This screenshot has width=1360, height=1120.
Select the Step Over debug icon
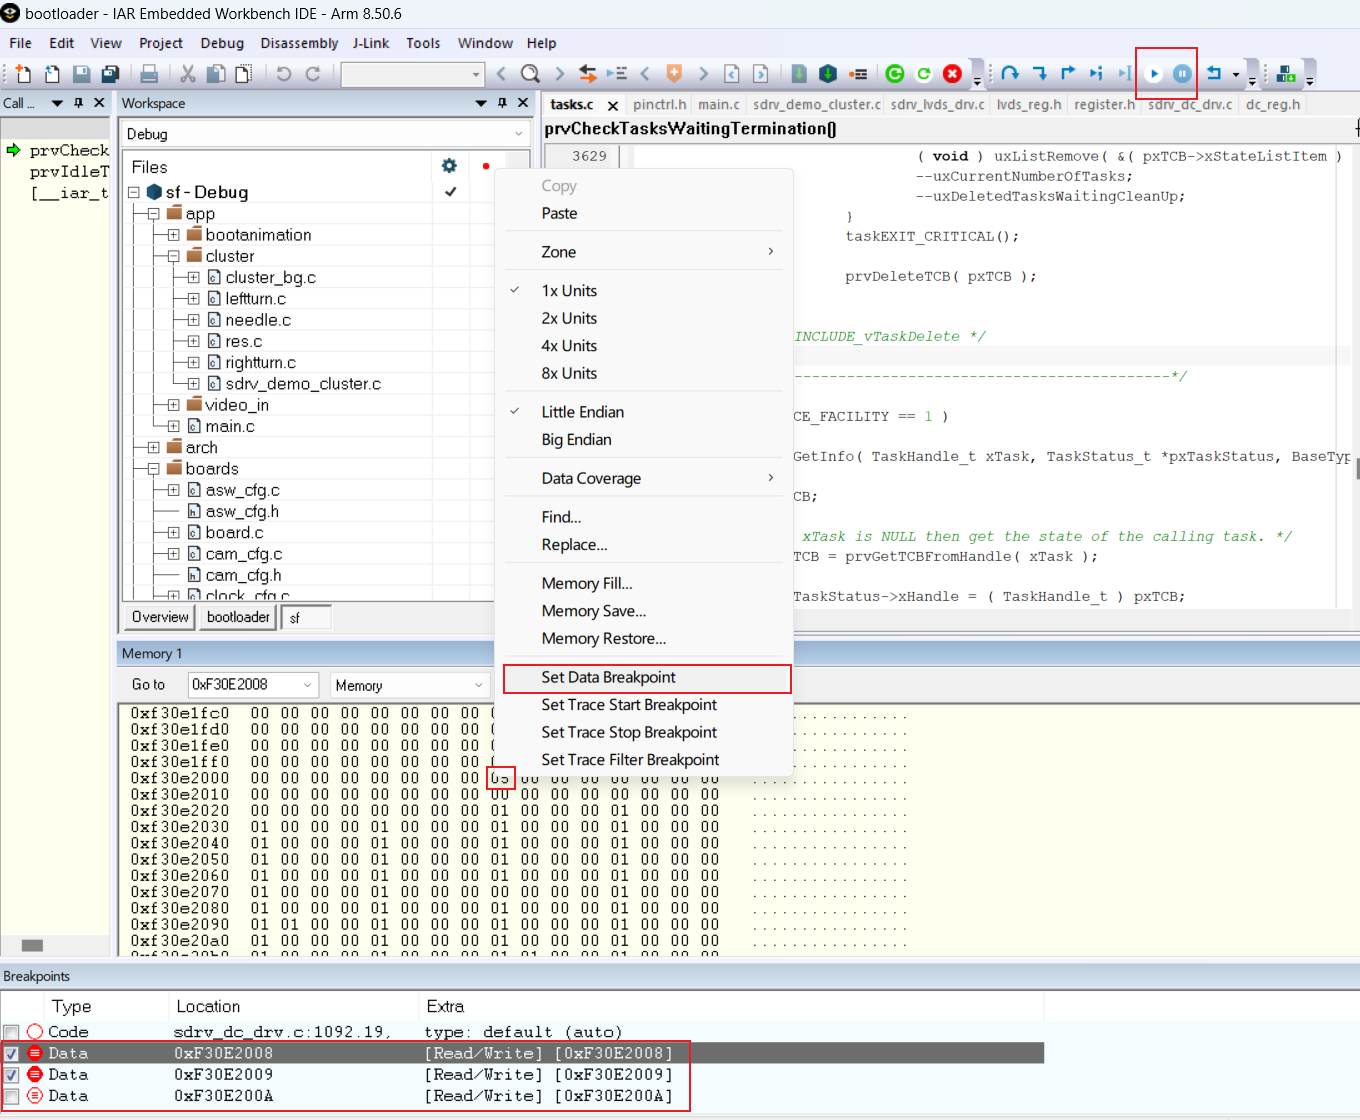[1011, 73]
